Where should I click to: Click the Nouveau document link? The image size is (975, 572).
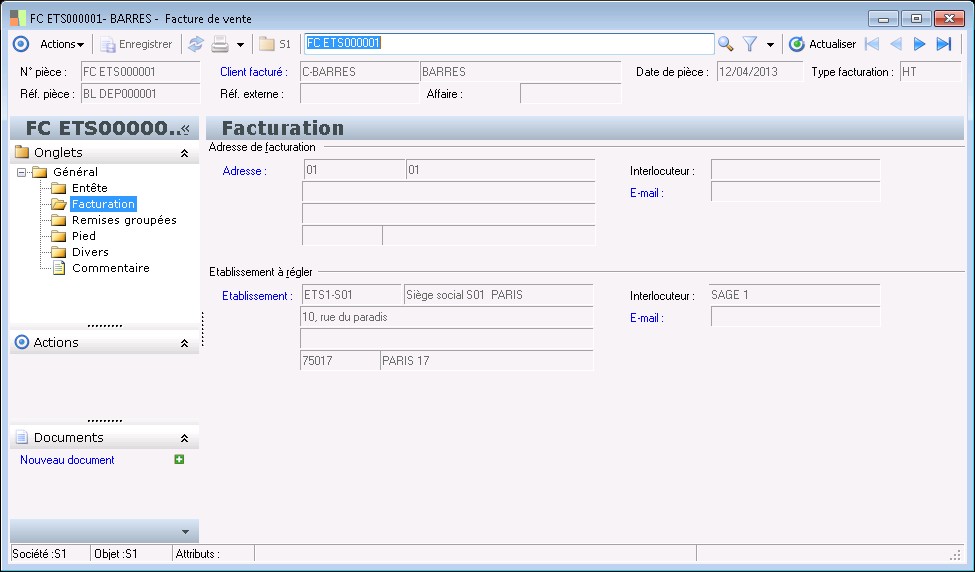click(x=67, y=460)
